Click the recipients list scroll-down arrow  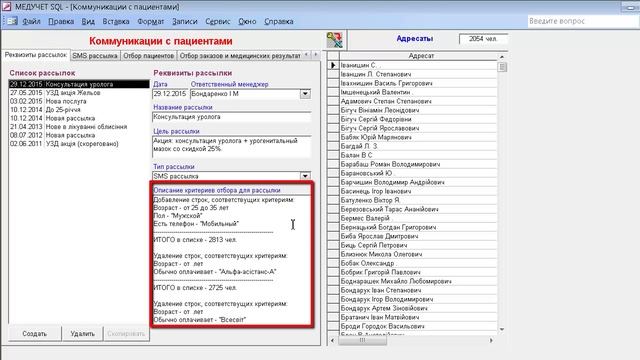(502, 329)
